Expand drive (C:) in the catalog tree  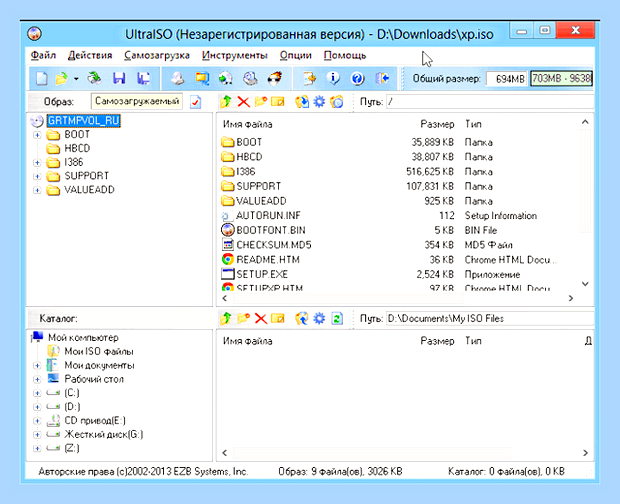(x=37, y=393)
